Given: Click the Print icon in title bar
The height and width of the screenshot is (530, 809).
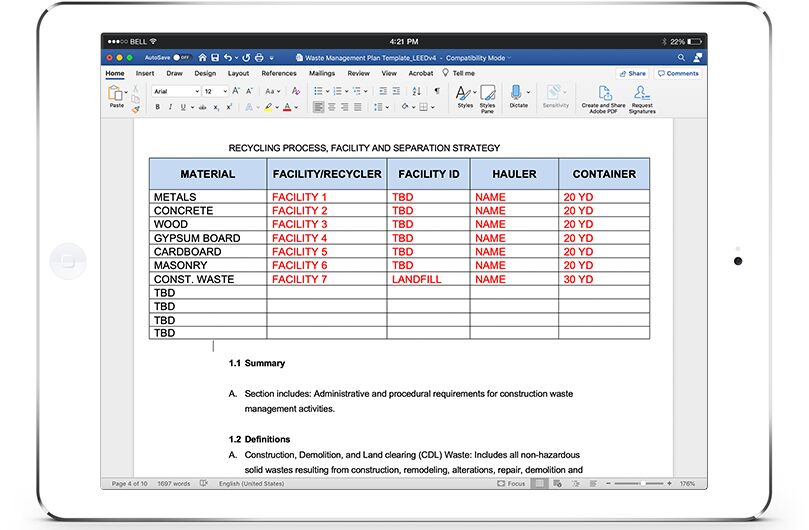Looking at the screenshot, I should pos(259,58).
